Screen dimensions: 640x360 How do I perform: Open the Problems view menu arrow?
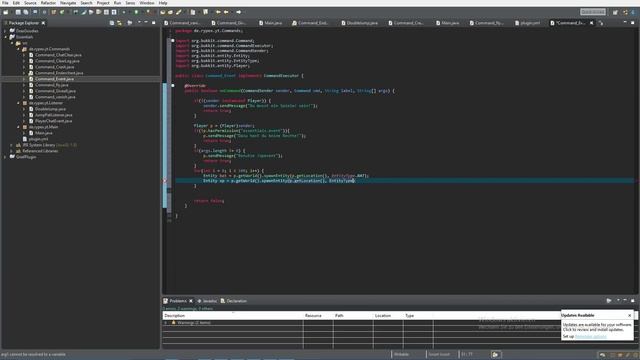tap(618, 300)
